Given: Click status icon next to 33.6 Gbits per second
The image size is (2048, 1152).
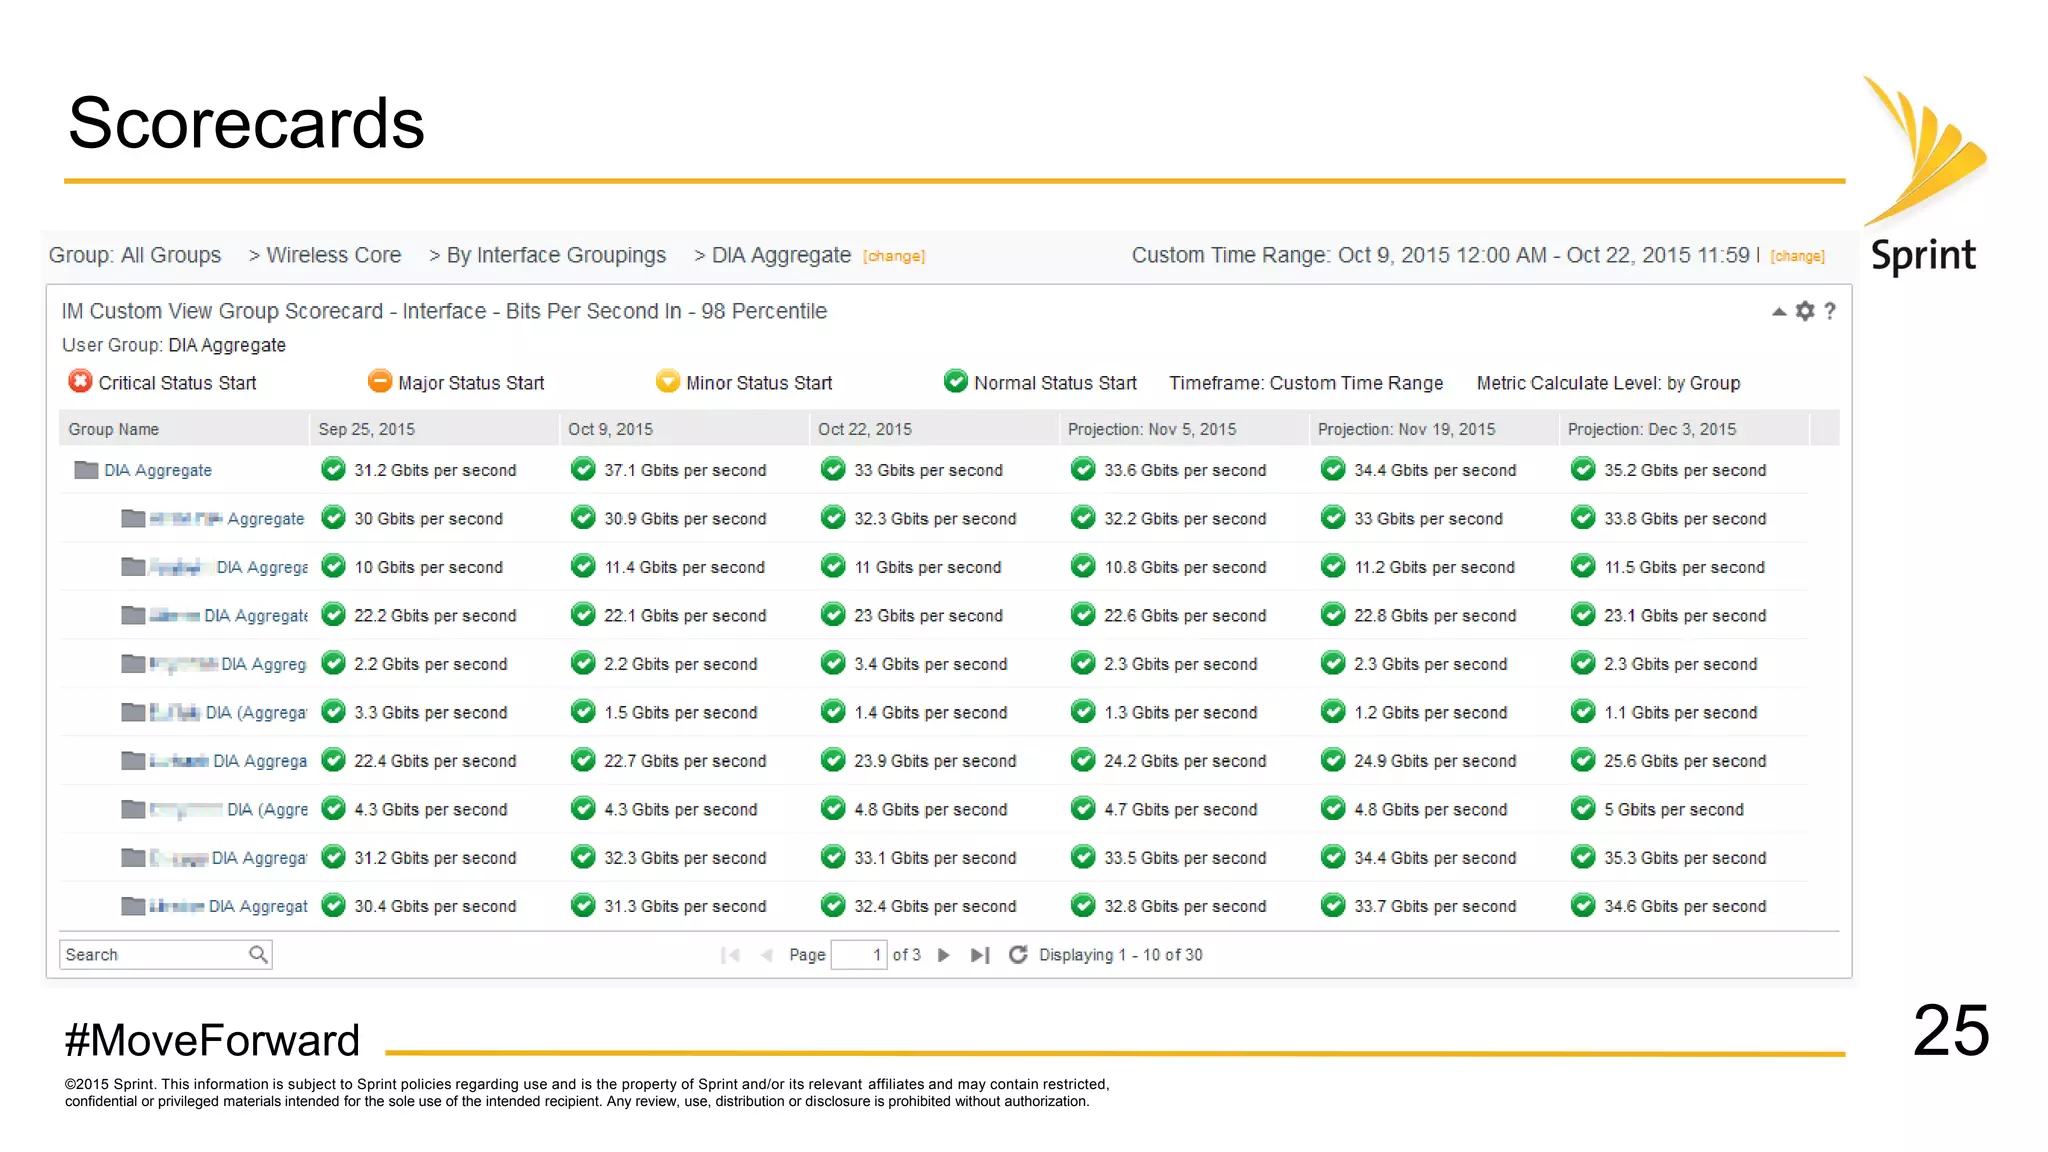Looking at the screenshot, I should tap(1083, 469).
